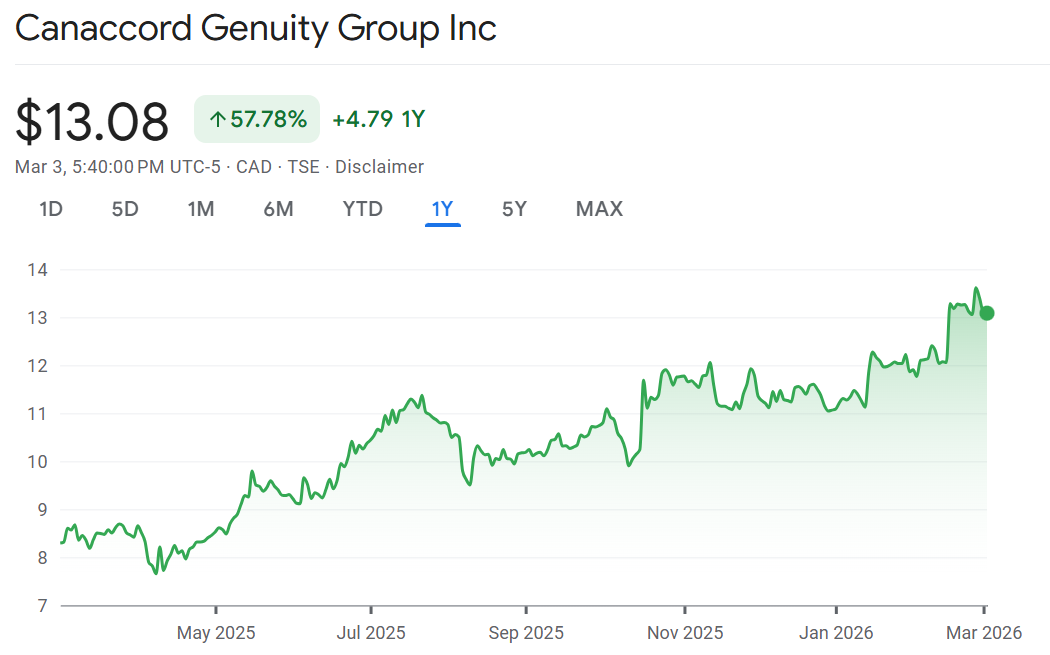Click the Nov 2025 axis label
The height and width of the screenshot is (655, 1050).
685,633
